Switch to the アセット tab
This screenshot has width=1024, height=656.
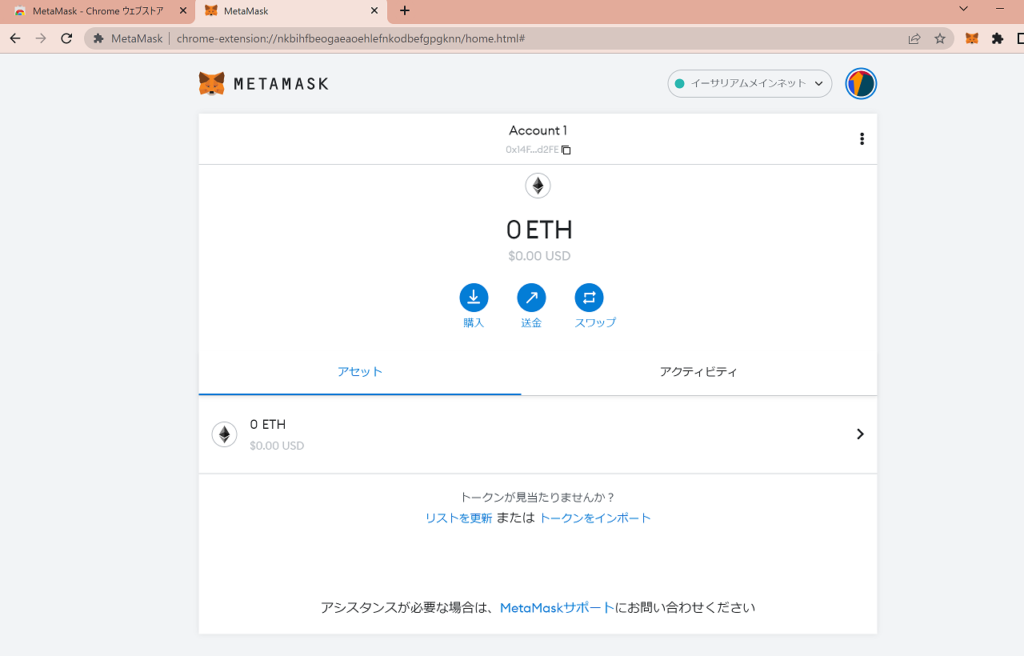coord(360,372)
